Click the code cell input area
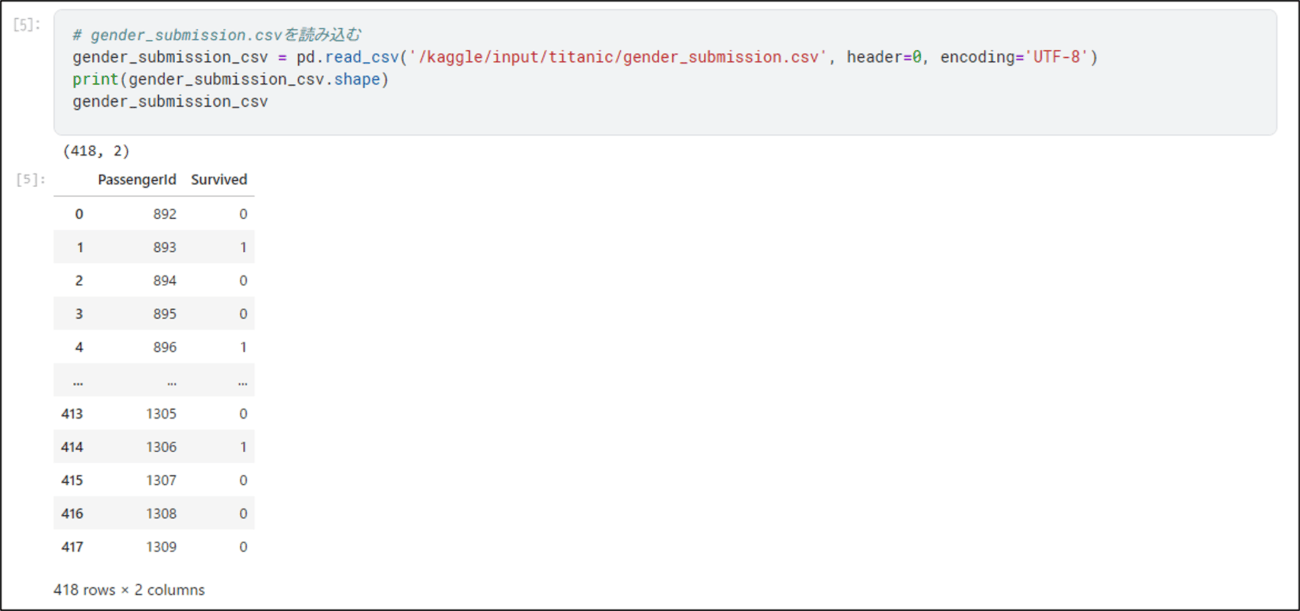This screenshot has width=1300, height=611. [665, 72]
